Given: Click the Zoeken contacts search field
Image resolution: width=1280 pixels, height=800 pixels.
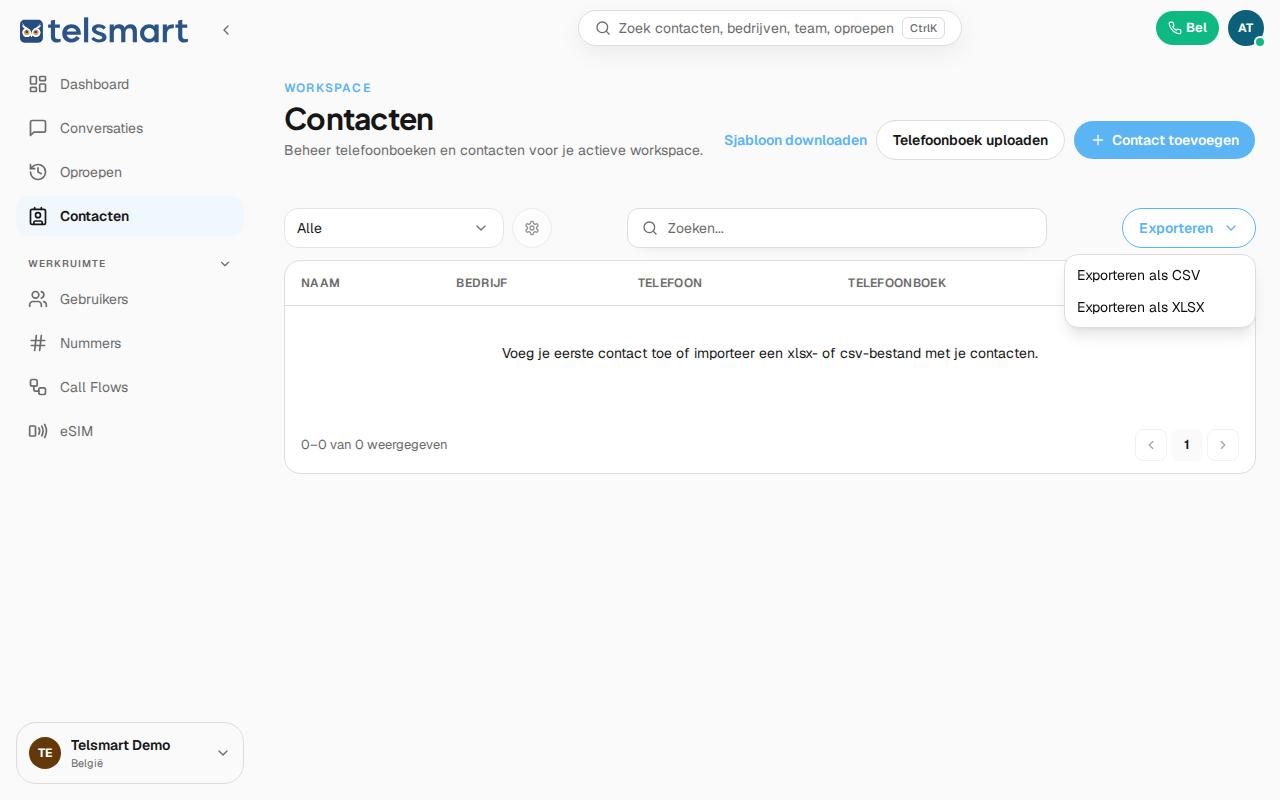Looking at the screenshot, I should click(x=836, y=228).
